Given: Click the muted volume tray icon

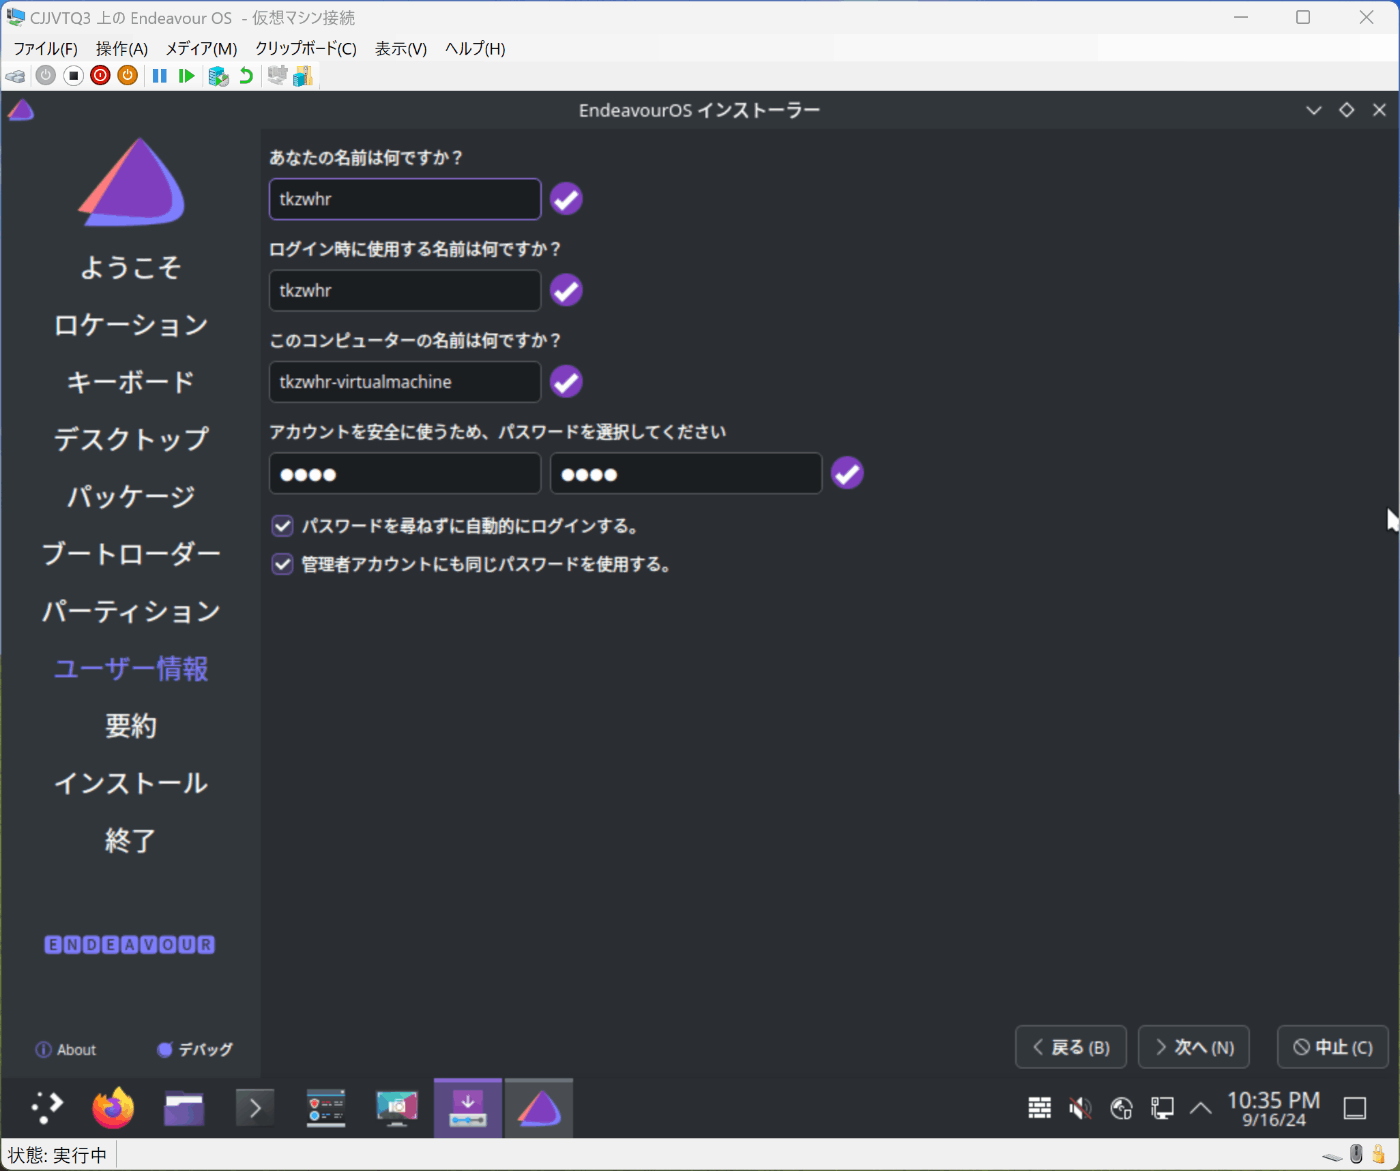Looking at the screenshot, I should 1080,1107.
